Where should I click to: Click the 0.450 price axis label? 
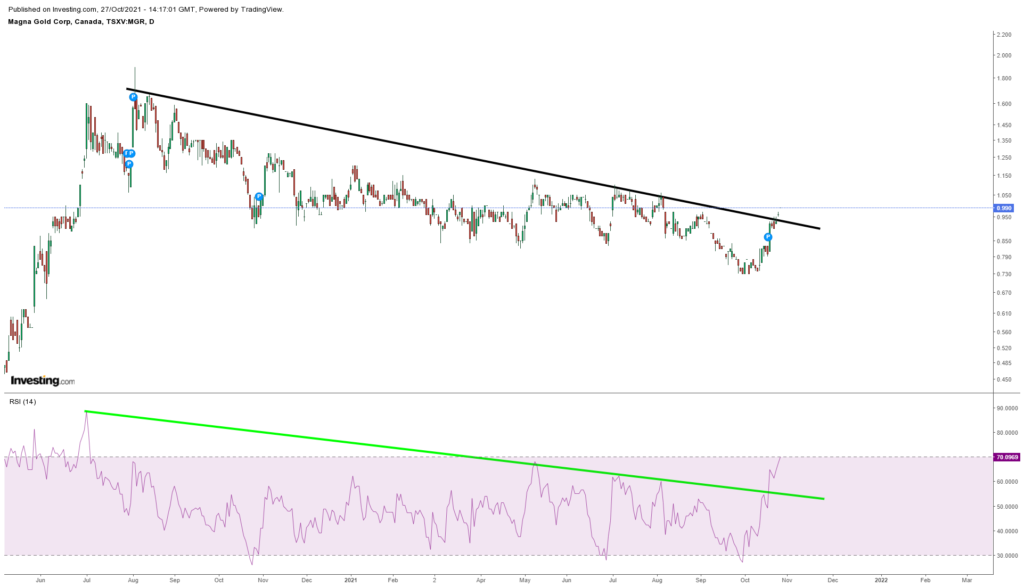point(1004,379)
